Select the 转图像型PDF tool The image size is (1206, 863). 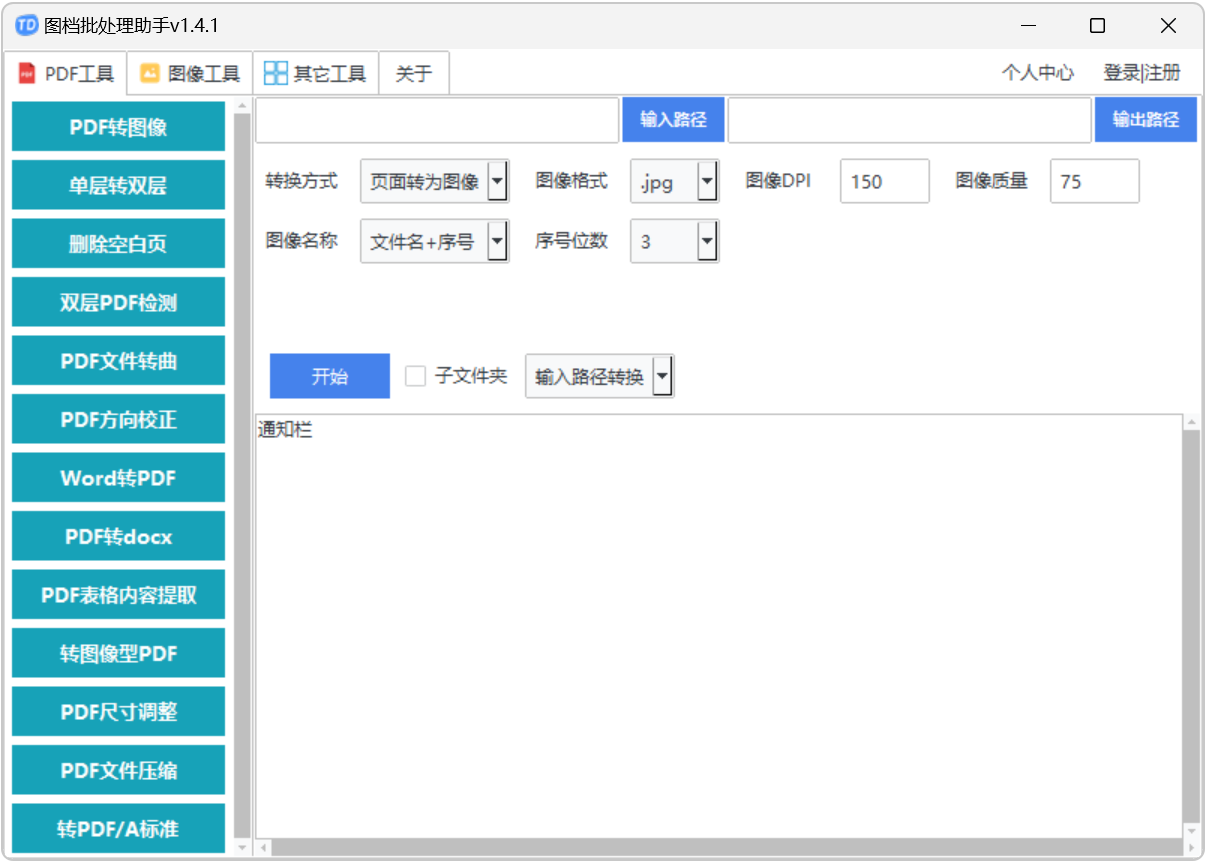118,653
